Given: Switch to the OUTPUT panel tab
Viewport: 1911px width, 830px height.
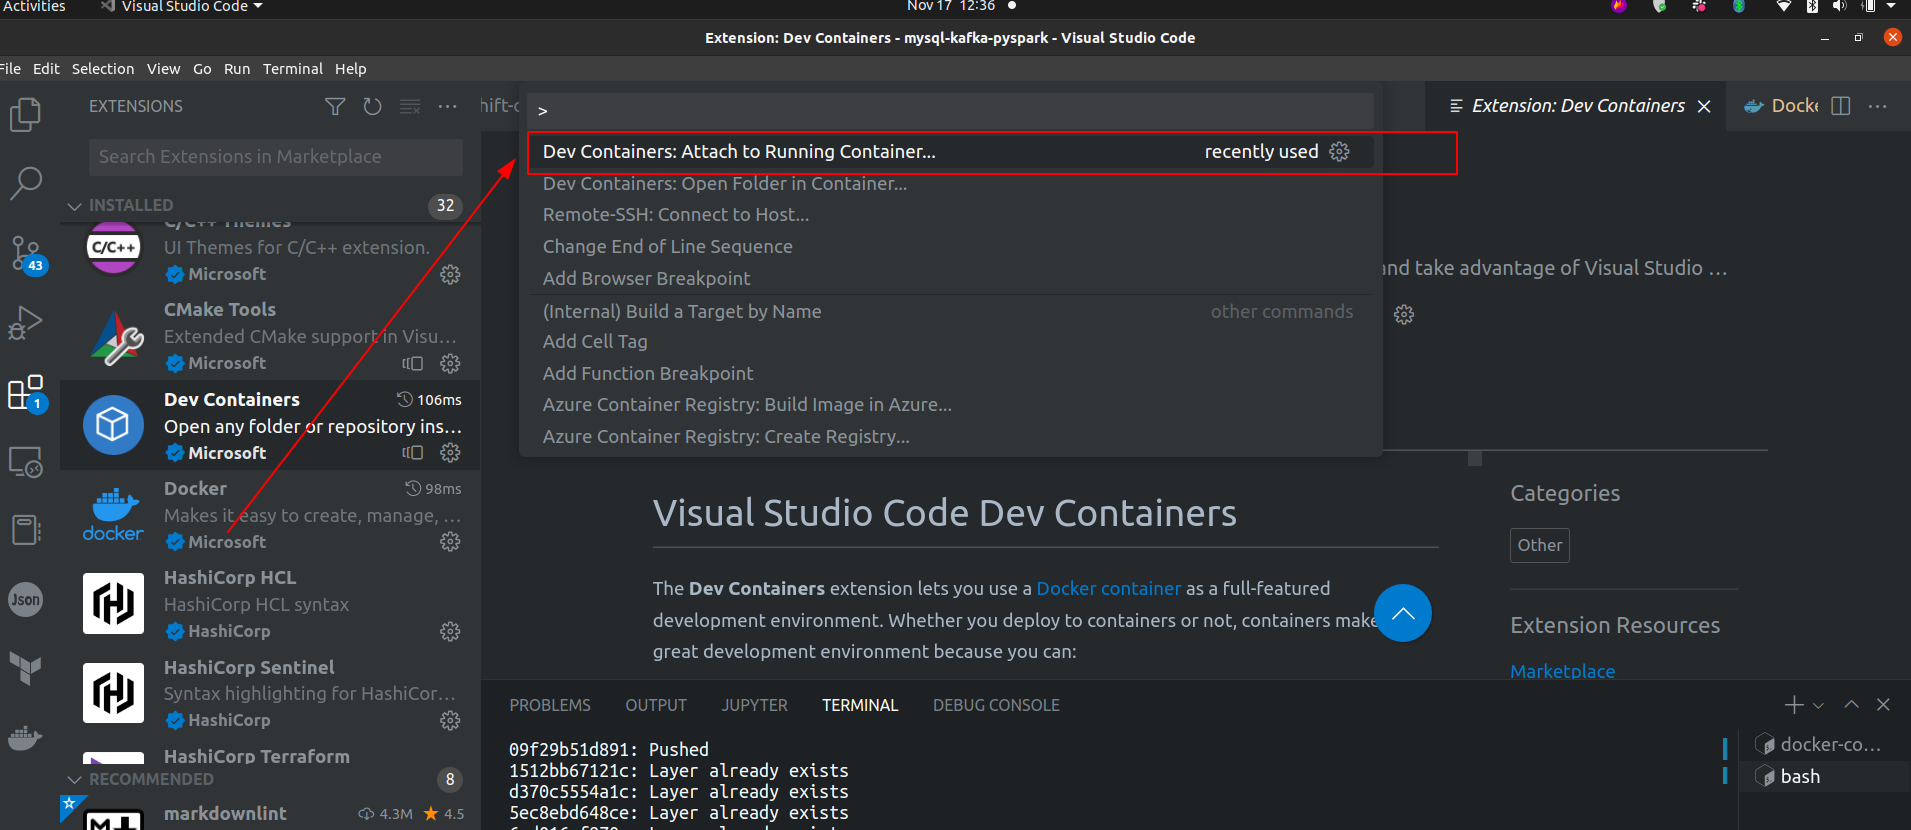Looking at the screenshot, I should click(655, 705).
